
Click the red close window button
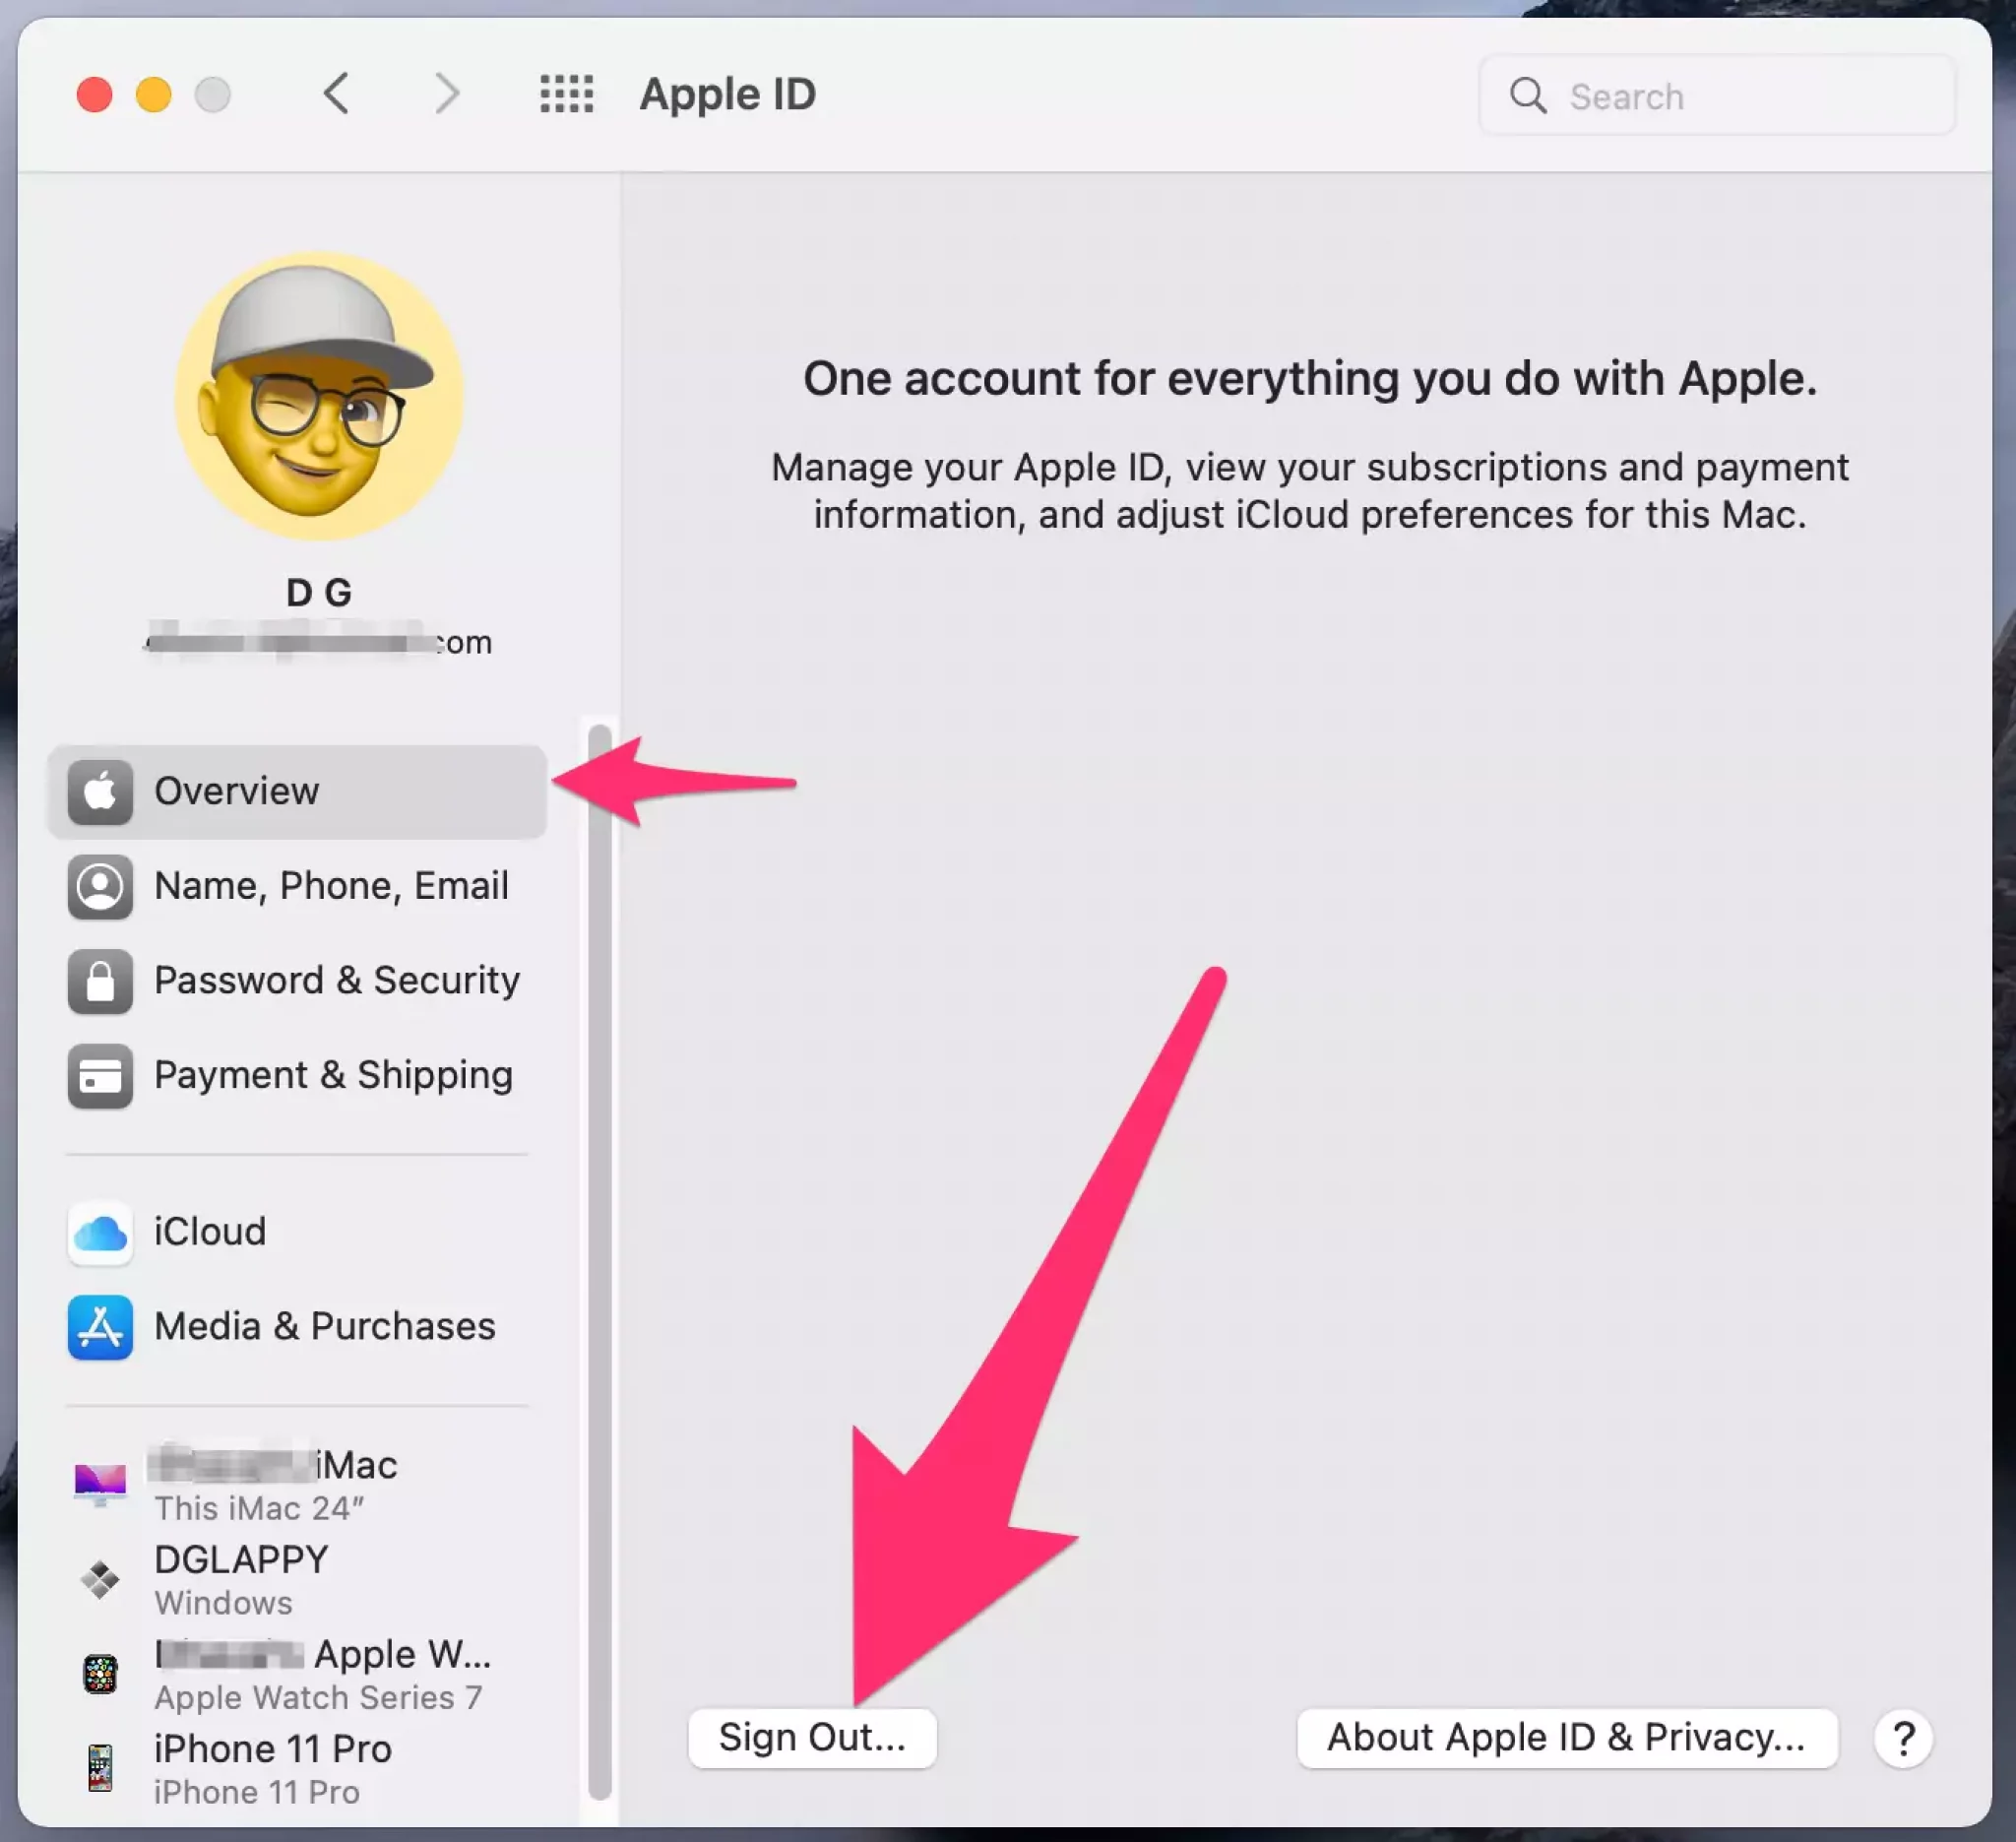(95, 95)
